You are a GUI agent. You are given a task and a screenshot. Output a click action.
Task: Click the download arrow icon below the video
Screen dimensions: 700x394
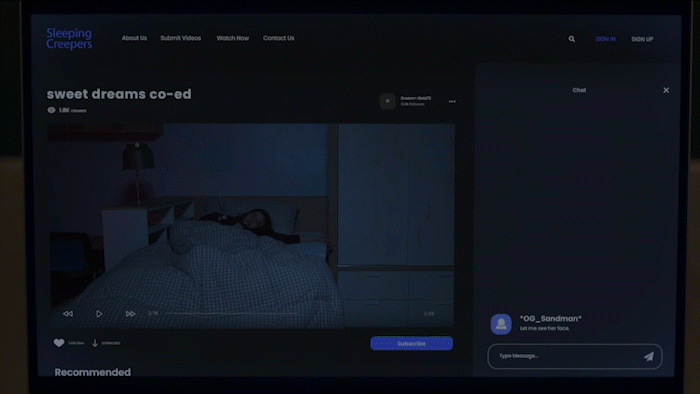point(95,343)
